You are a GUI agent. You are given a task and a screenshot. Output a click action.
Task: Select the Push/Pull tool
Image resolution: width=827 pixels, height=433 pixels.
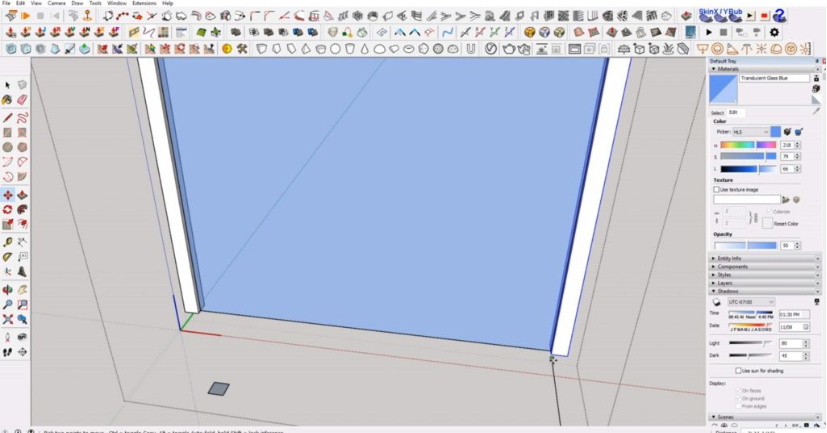coord(22,195)
